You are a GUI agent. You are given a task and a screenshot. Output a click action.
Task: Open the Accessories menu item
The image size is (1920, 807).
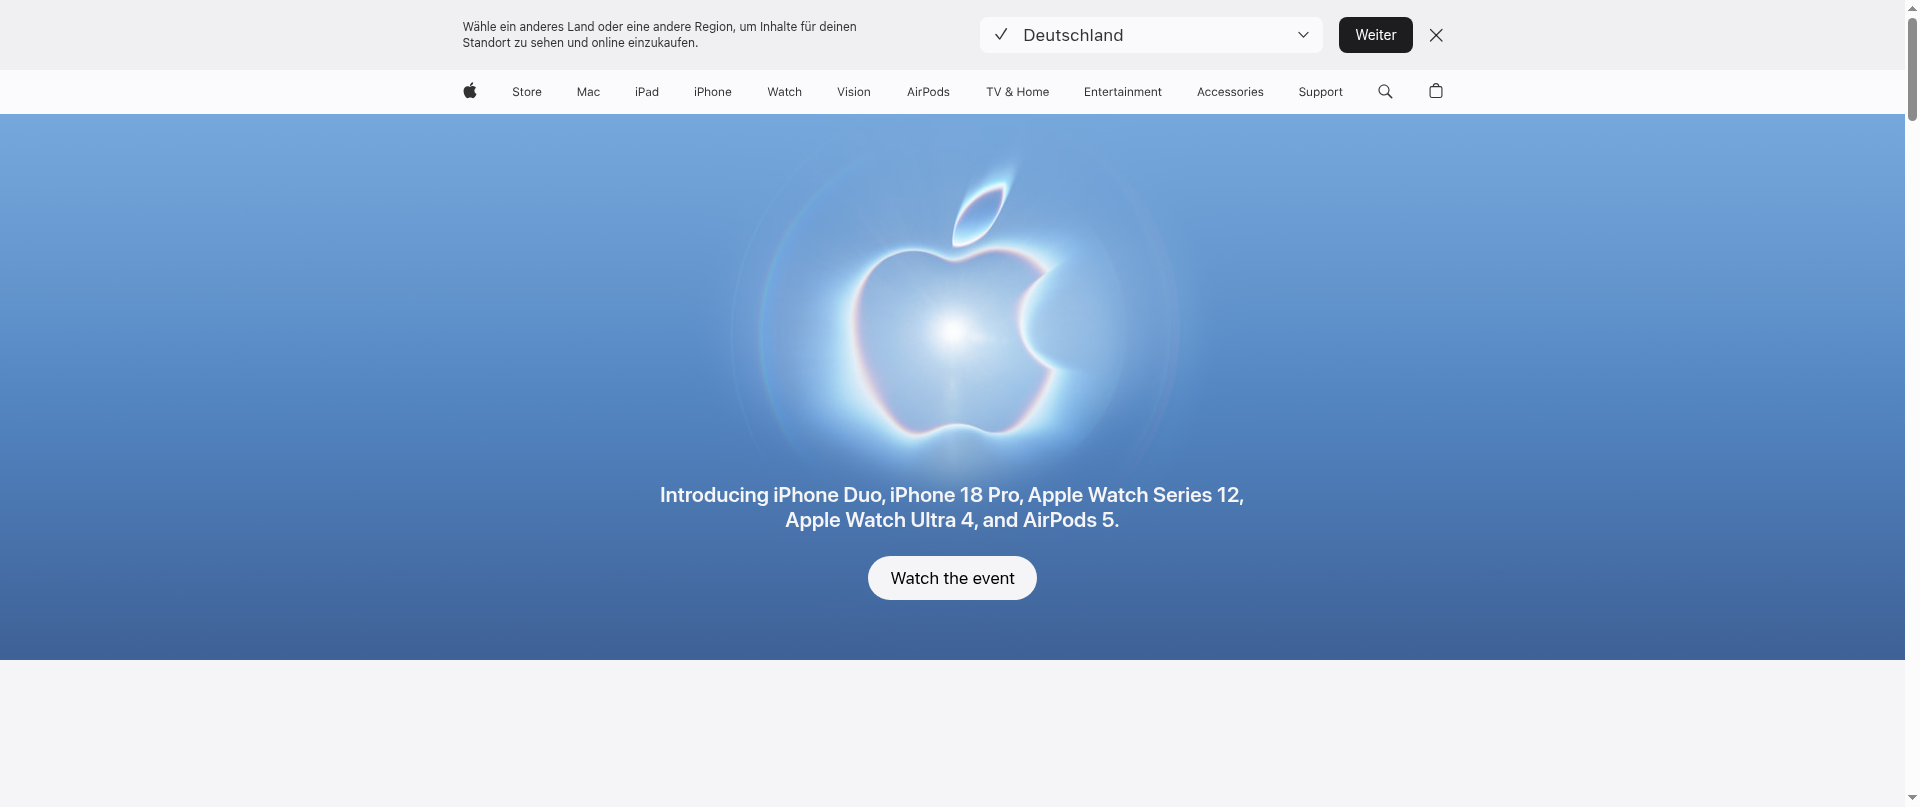(1230, 92)
